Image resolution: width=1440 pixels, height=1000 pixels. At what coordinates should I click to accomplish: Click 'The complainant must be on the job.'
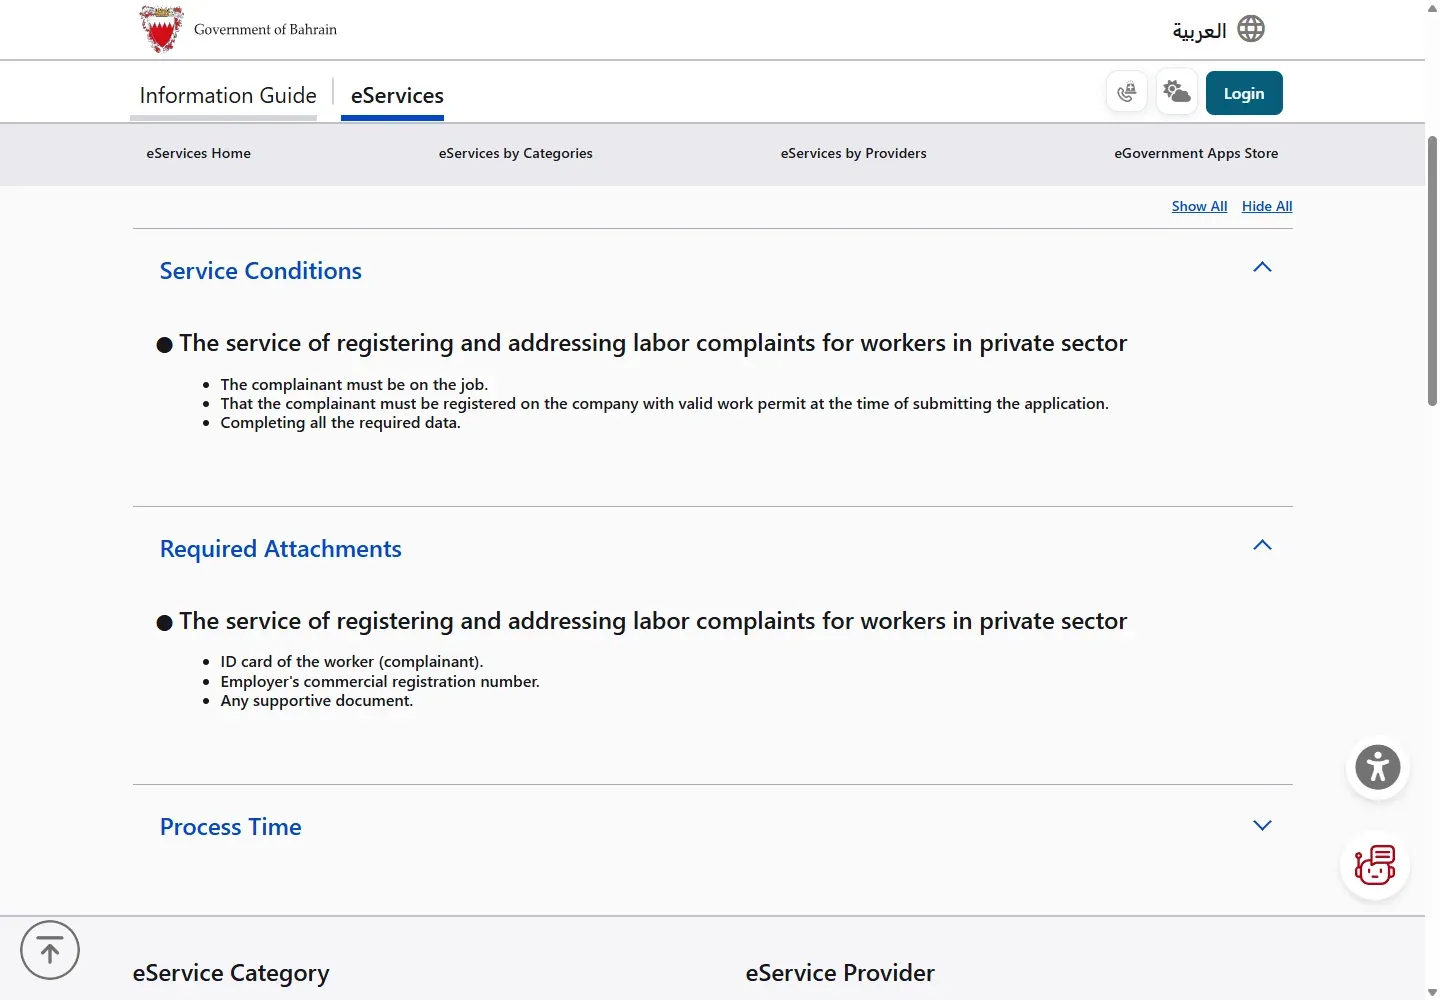[354, 384]
